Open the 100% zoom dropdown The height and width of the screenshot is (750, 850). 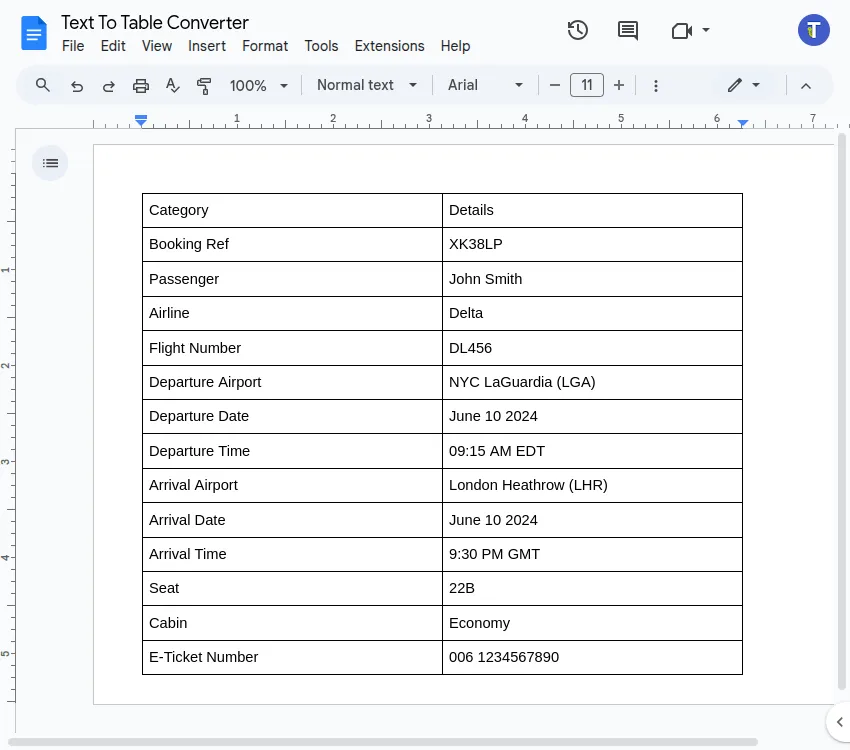259,86
